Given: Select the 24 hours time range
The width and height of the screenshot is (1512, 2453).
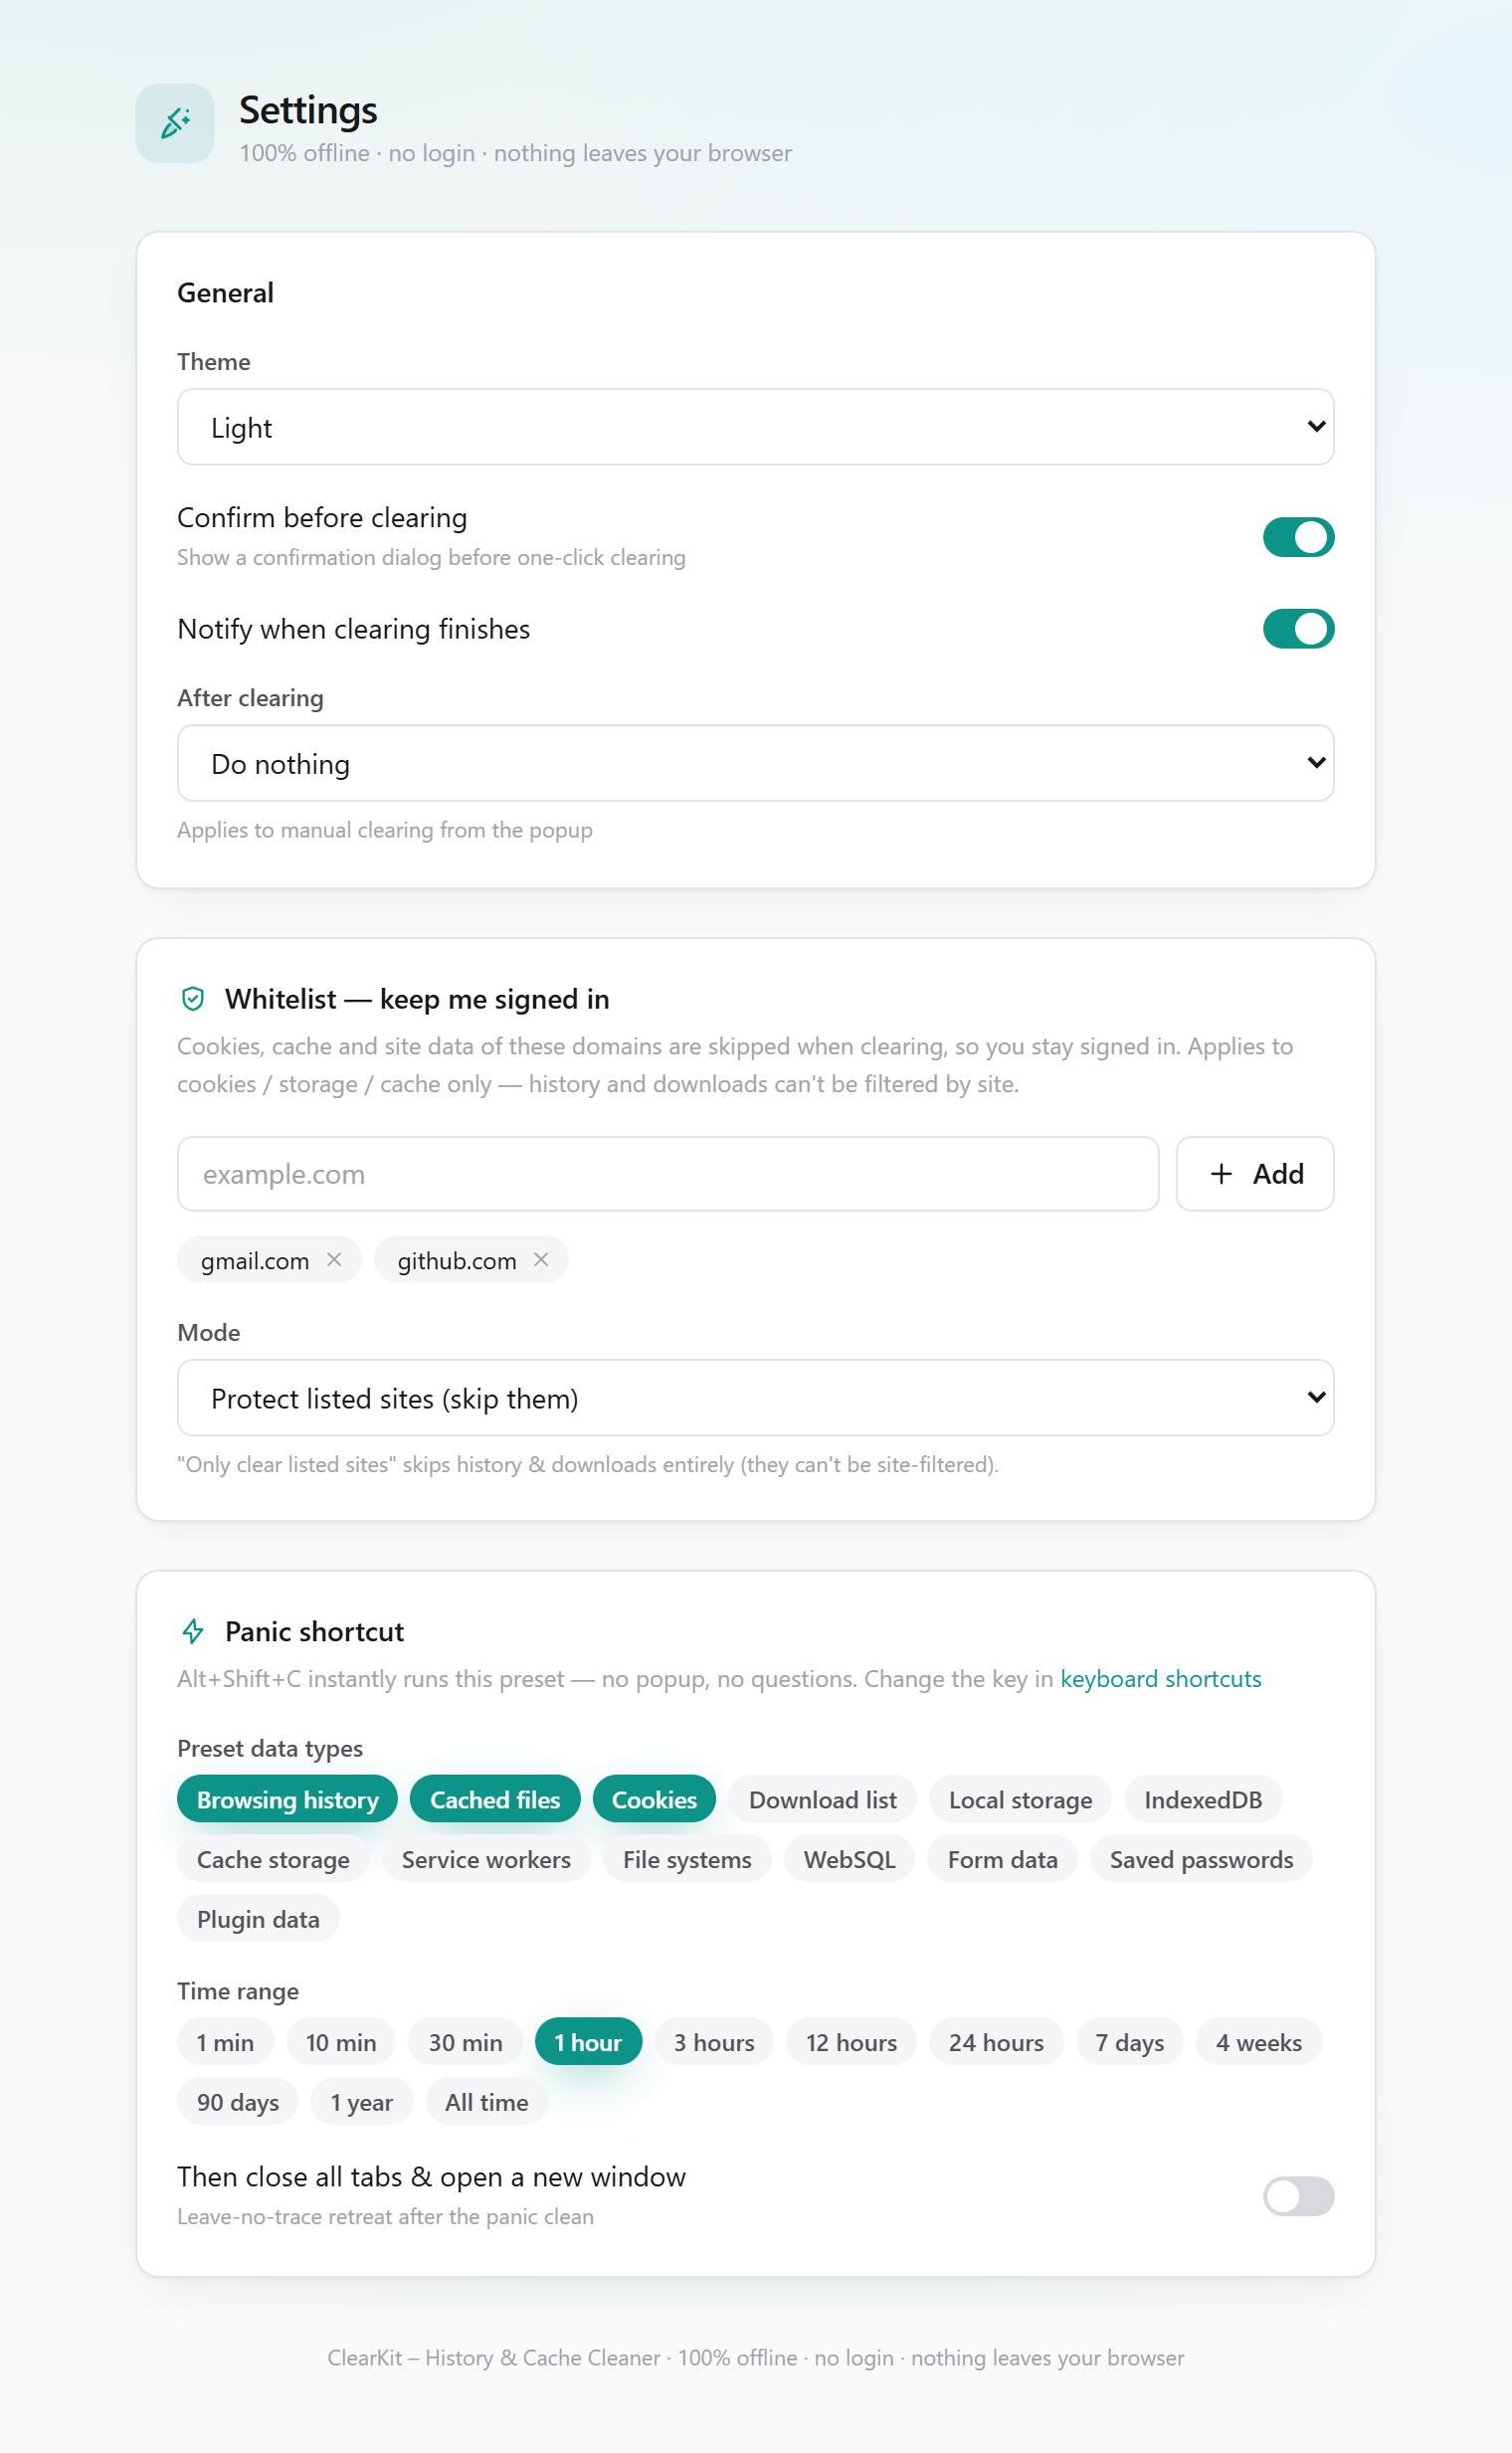Looking at the screenshot, I should (996, 2042).
